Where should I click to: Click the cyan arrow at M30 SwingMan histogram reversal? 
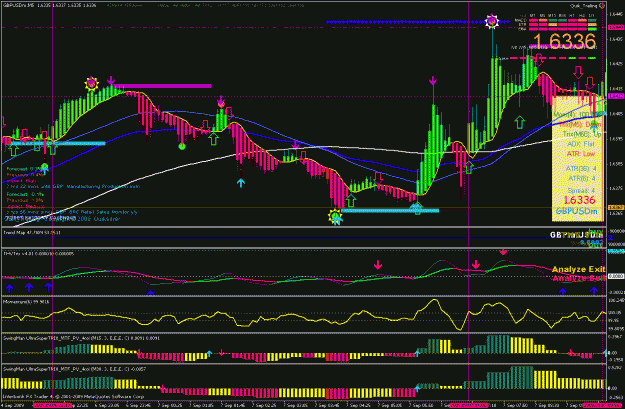417,387
